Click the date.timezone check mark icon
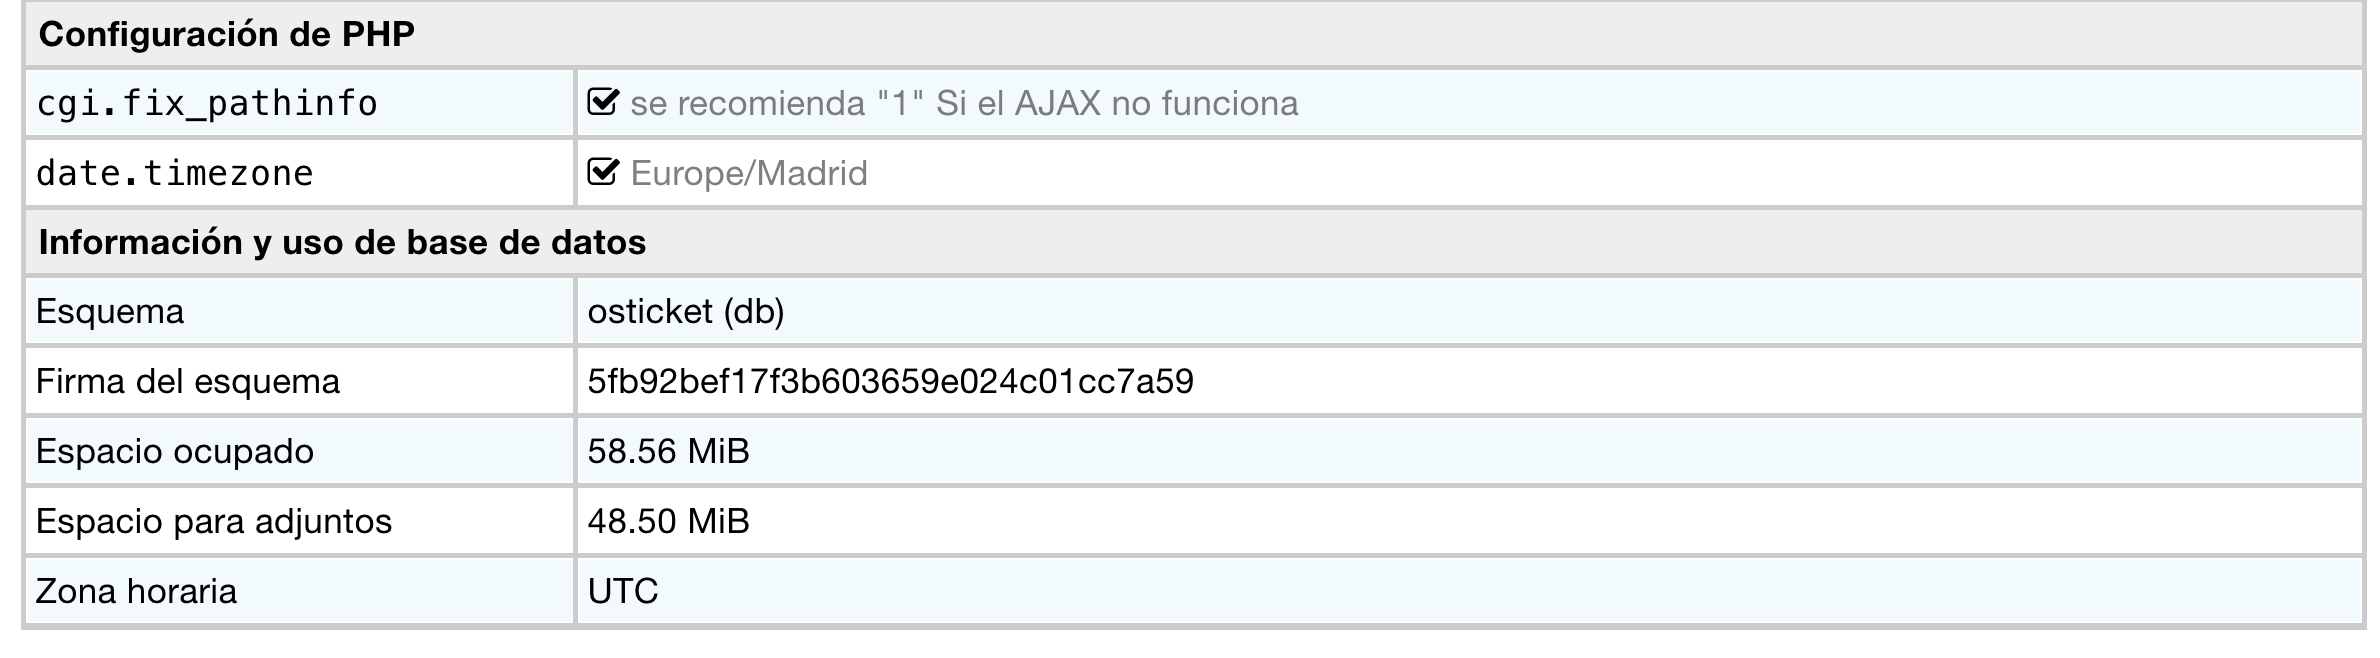This screenshot has width=2380, height=658. 602,172
